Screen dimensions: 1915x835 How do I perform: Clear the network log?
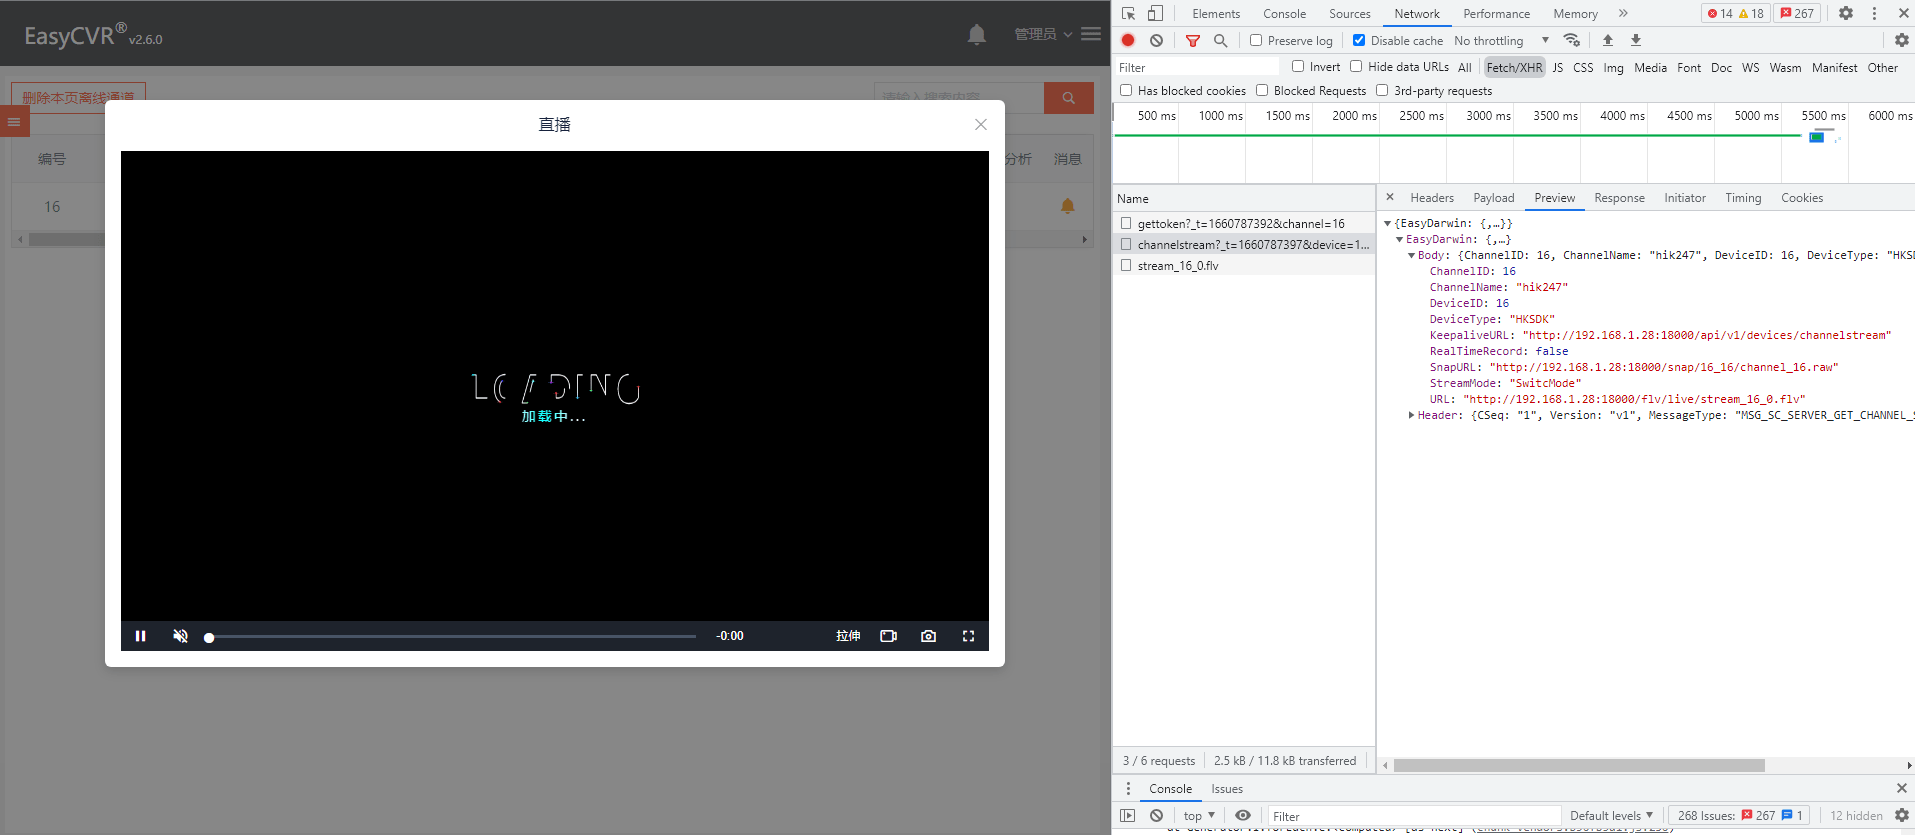pos(1156,40)
